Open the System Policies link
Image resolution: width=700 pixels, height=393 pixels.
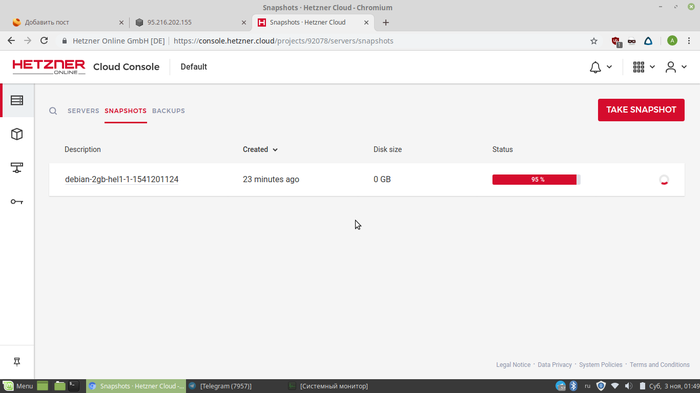pos(600,365)
